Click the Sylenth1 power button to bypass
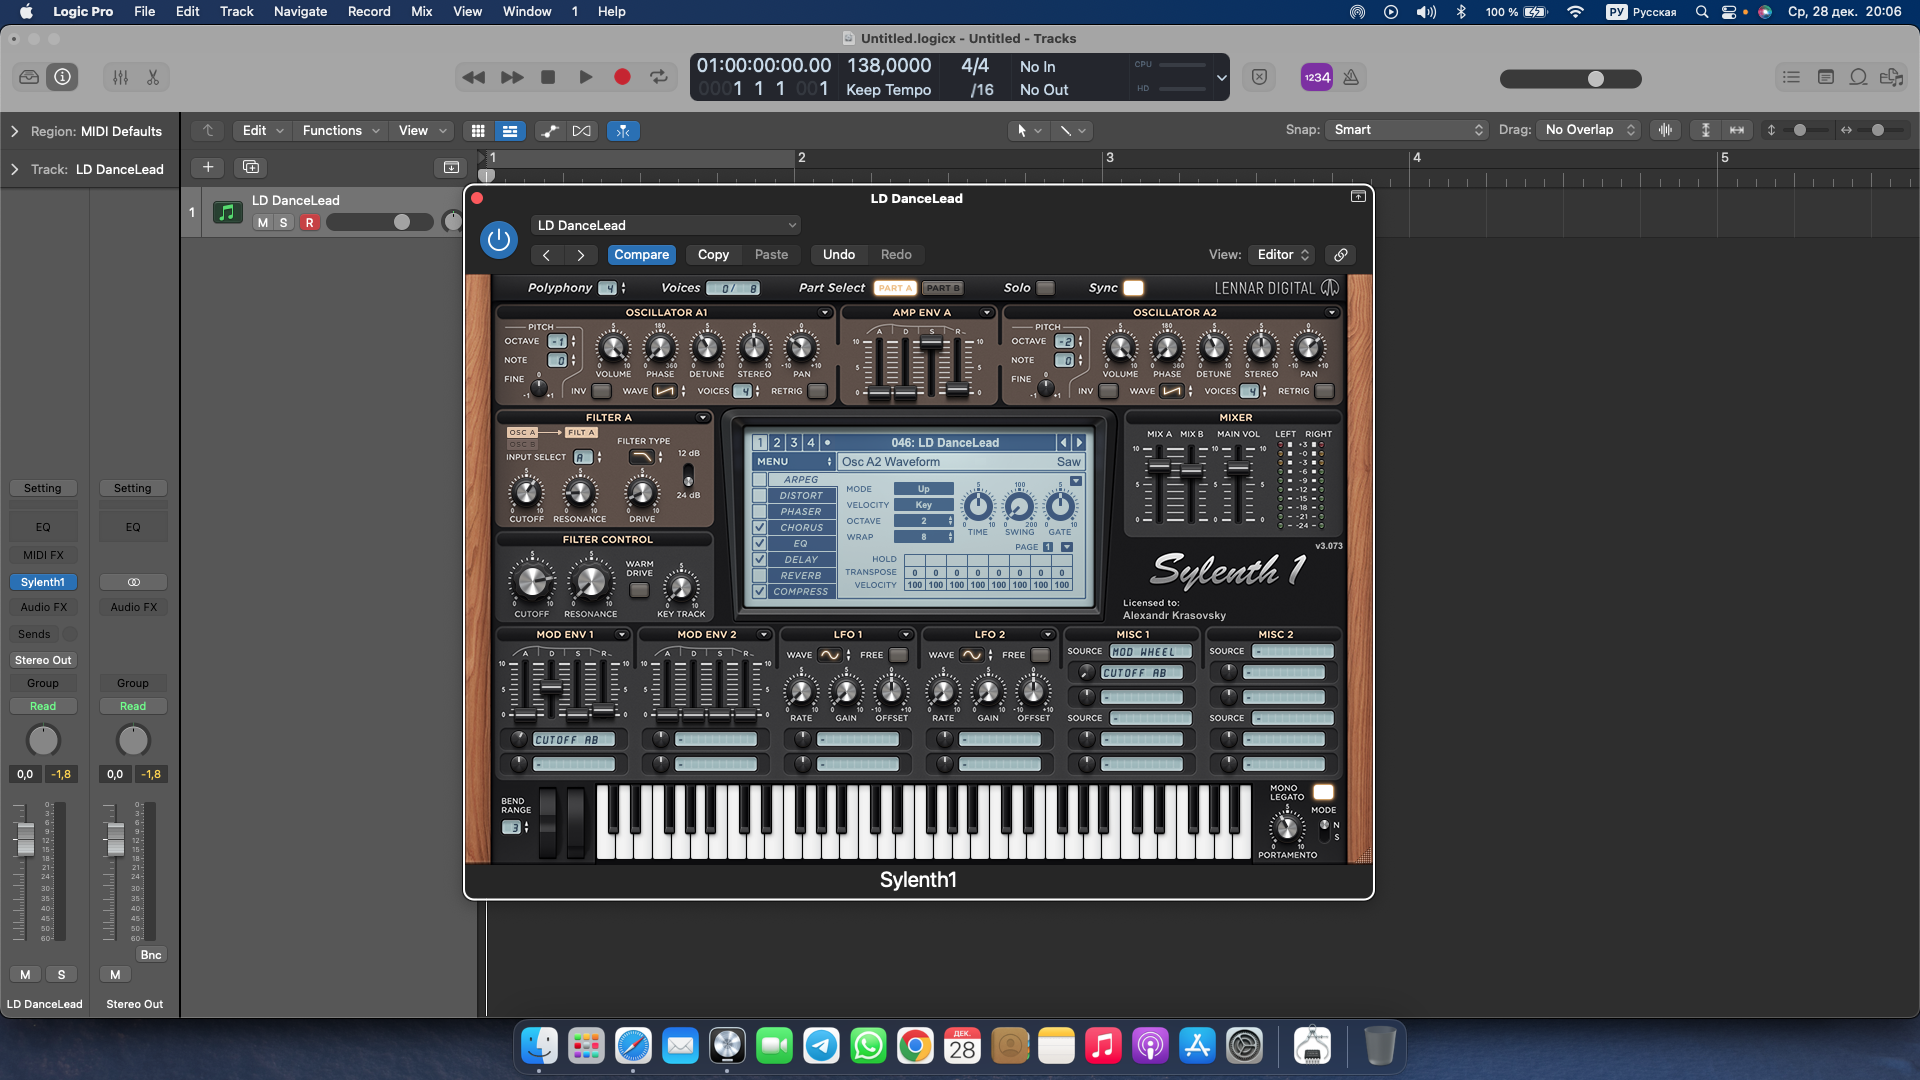 (x=498, y=239)
